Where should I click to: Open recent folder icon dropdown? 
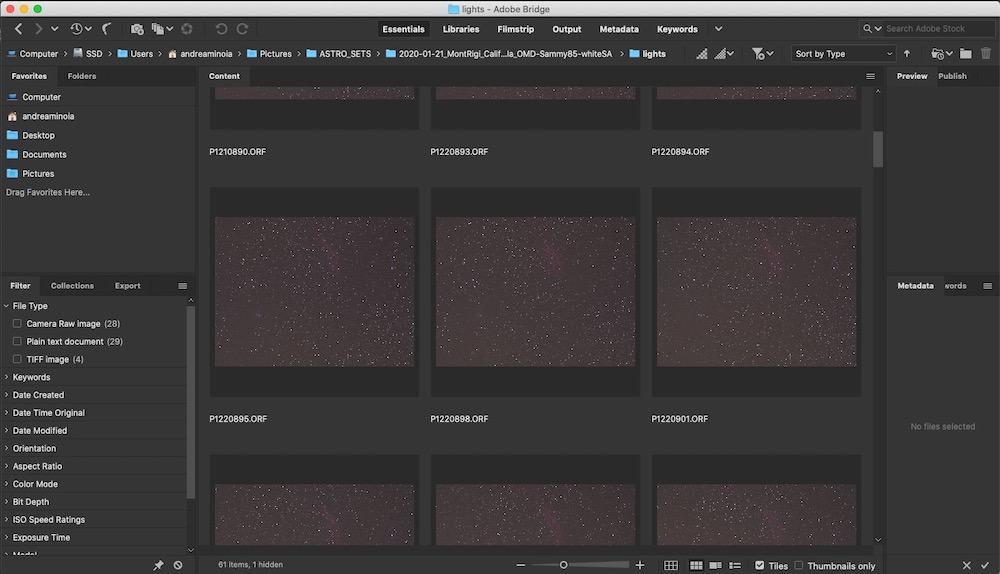pyautogui.click(x=941, y=54)
